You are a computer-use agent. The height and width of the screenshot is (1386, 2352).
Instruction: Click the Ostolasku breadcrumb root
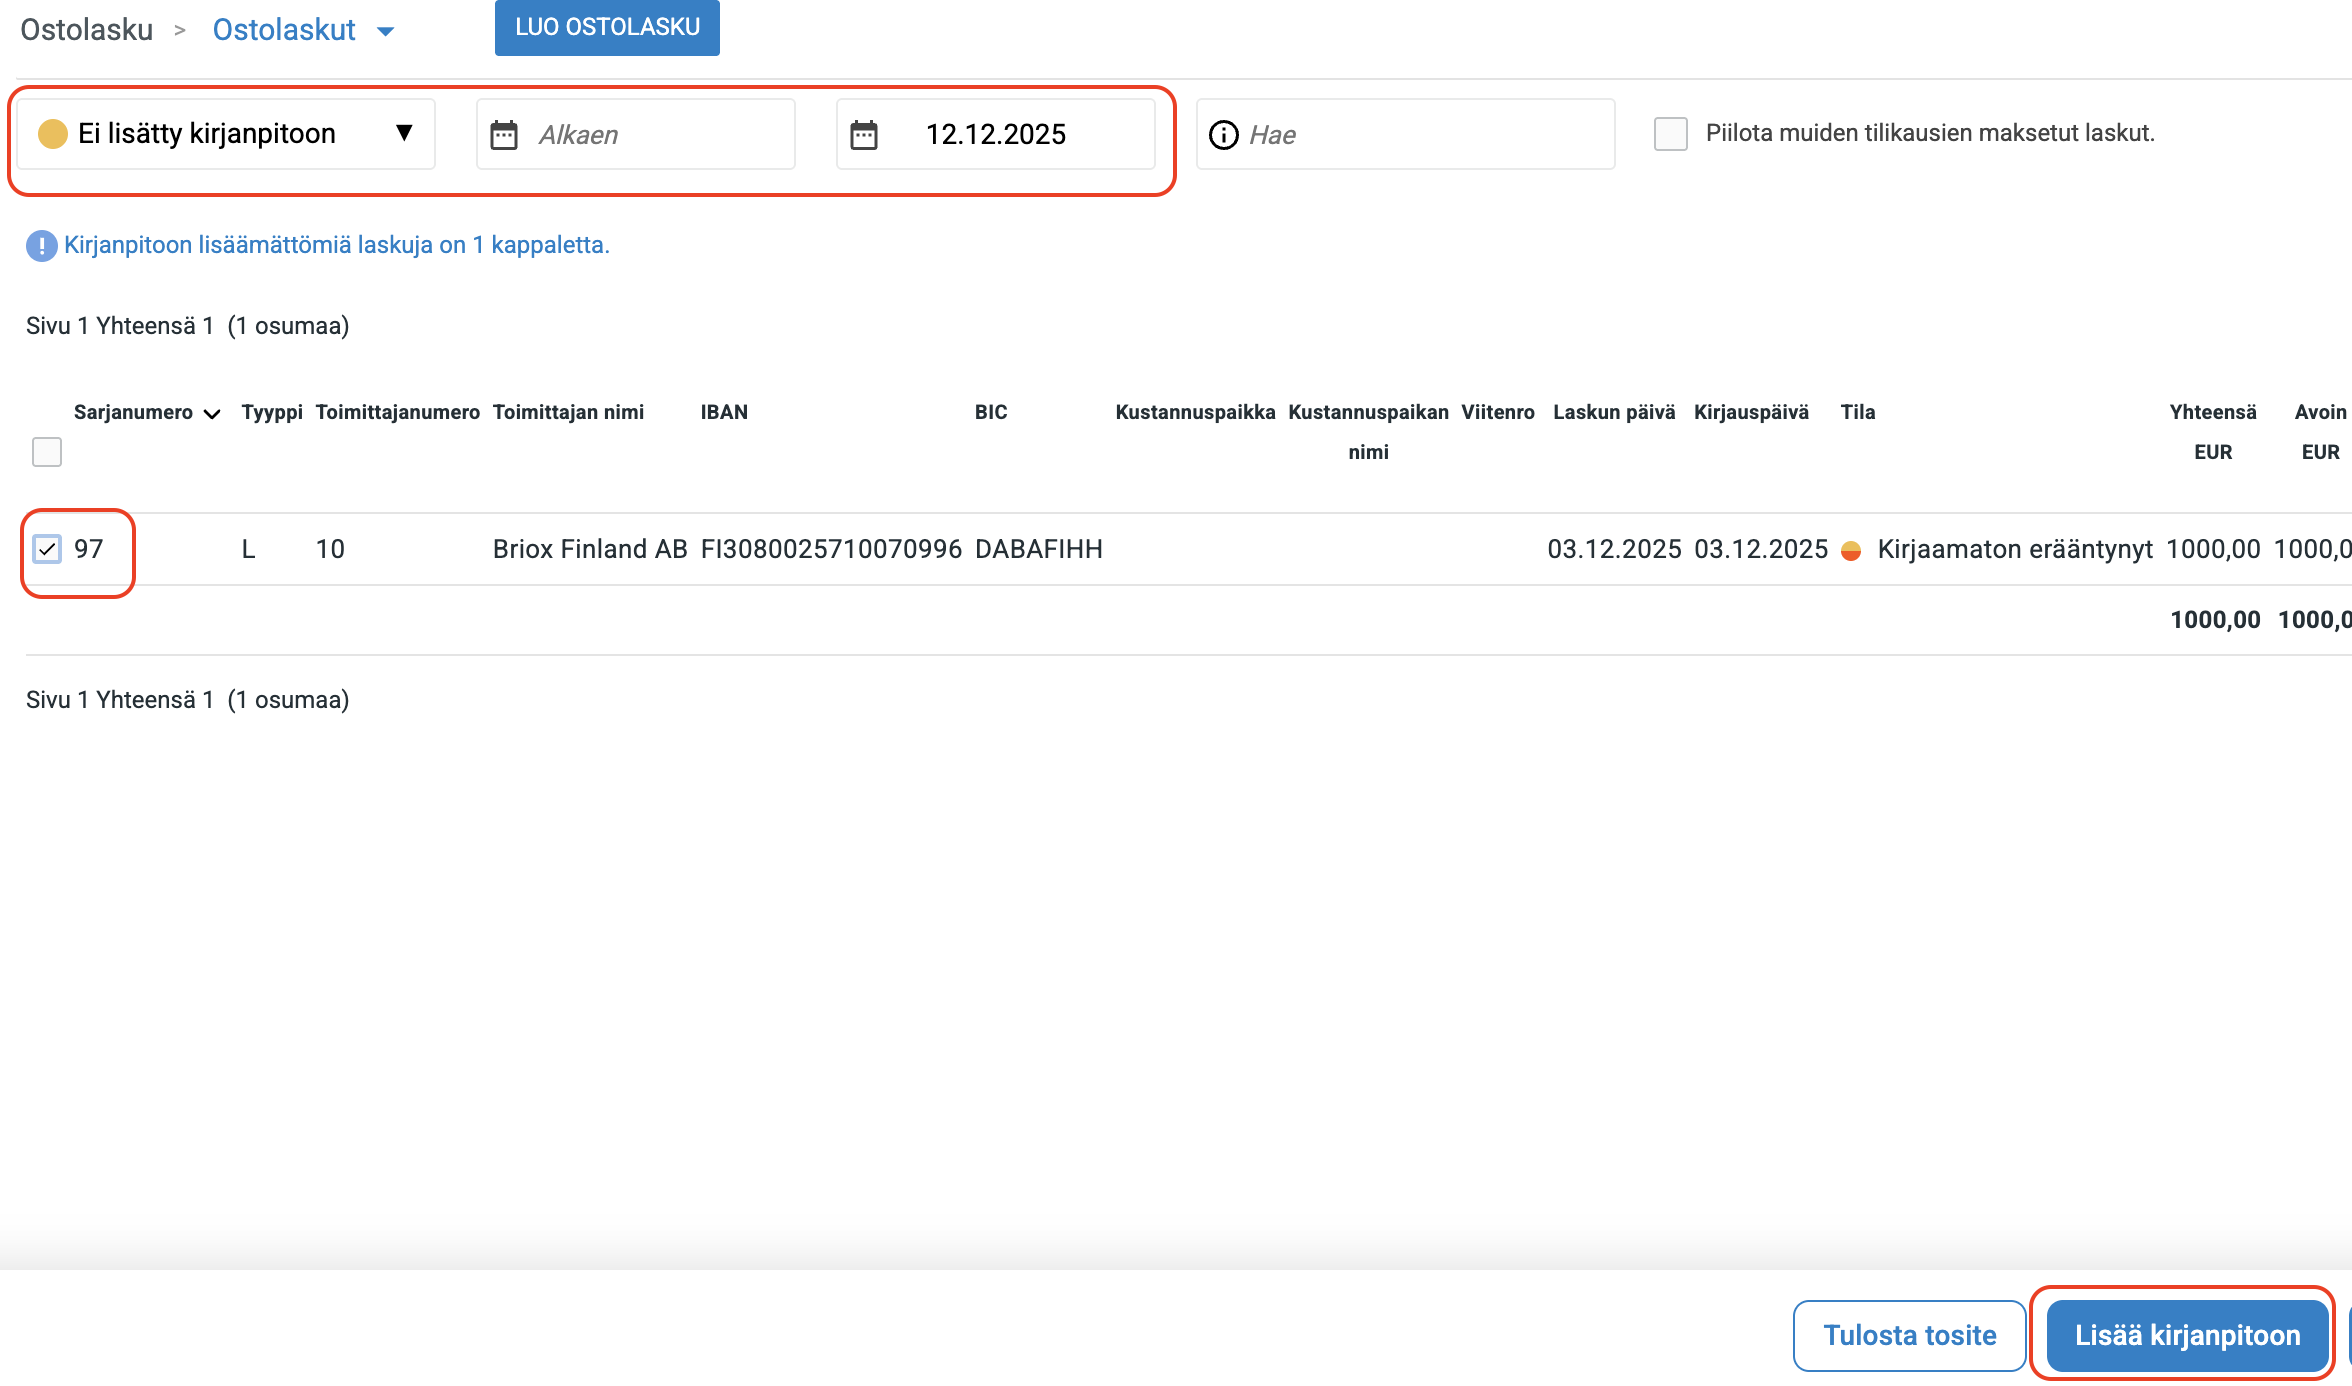pos(87,30)
